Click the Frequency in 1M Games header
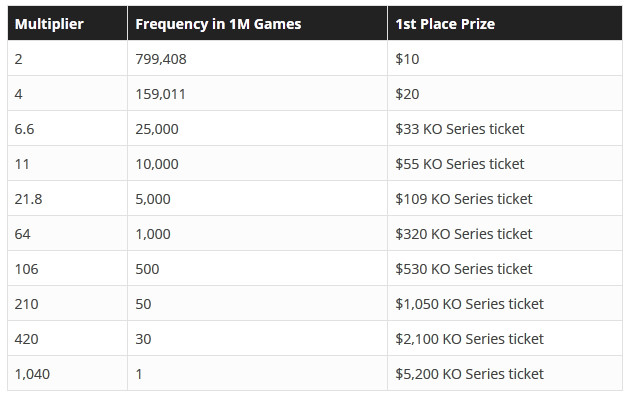Viewport: 630px width, 401px height. tap(258, 23)
